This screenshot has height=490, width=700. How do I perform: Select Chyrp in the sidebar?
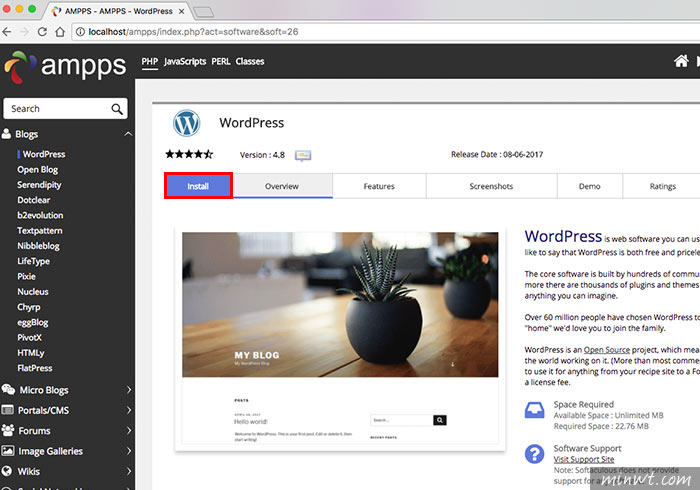pyautogui.click(x=29, y=307)
